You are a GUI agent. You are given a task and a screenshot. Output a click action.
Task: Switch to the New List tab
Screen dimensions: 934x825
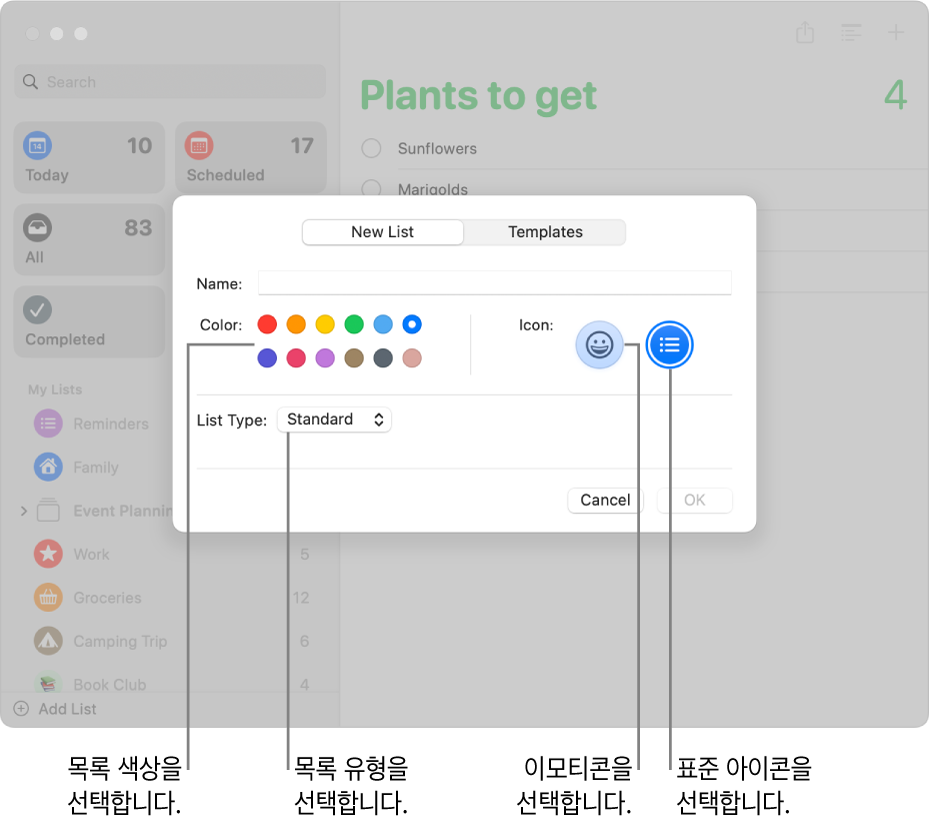[x=382, y=232]
